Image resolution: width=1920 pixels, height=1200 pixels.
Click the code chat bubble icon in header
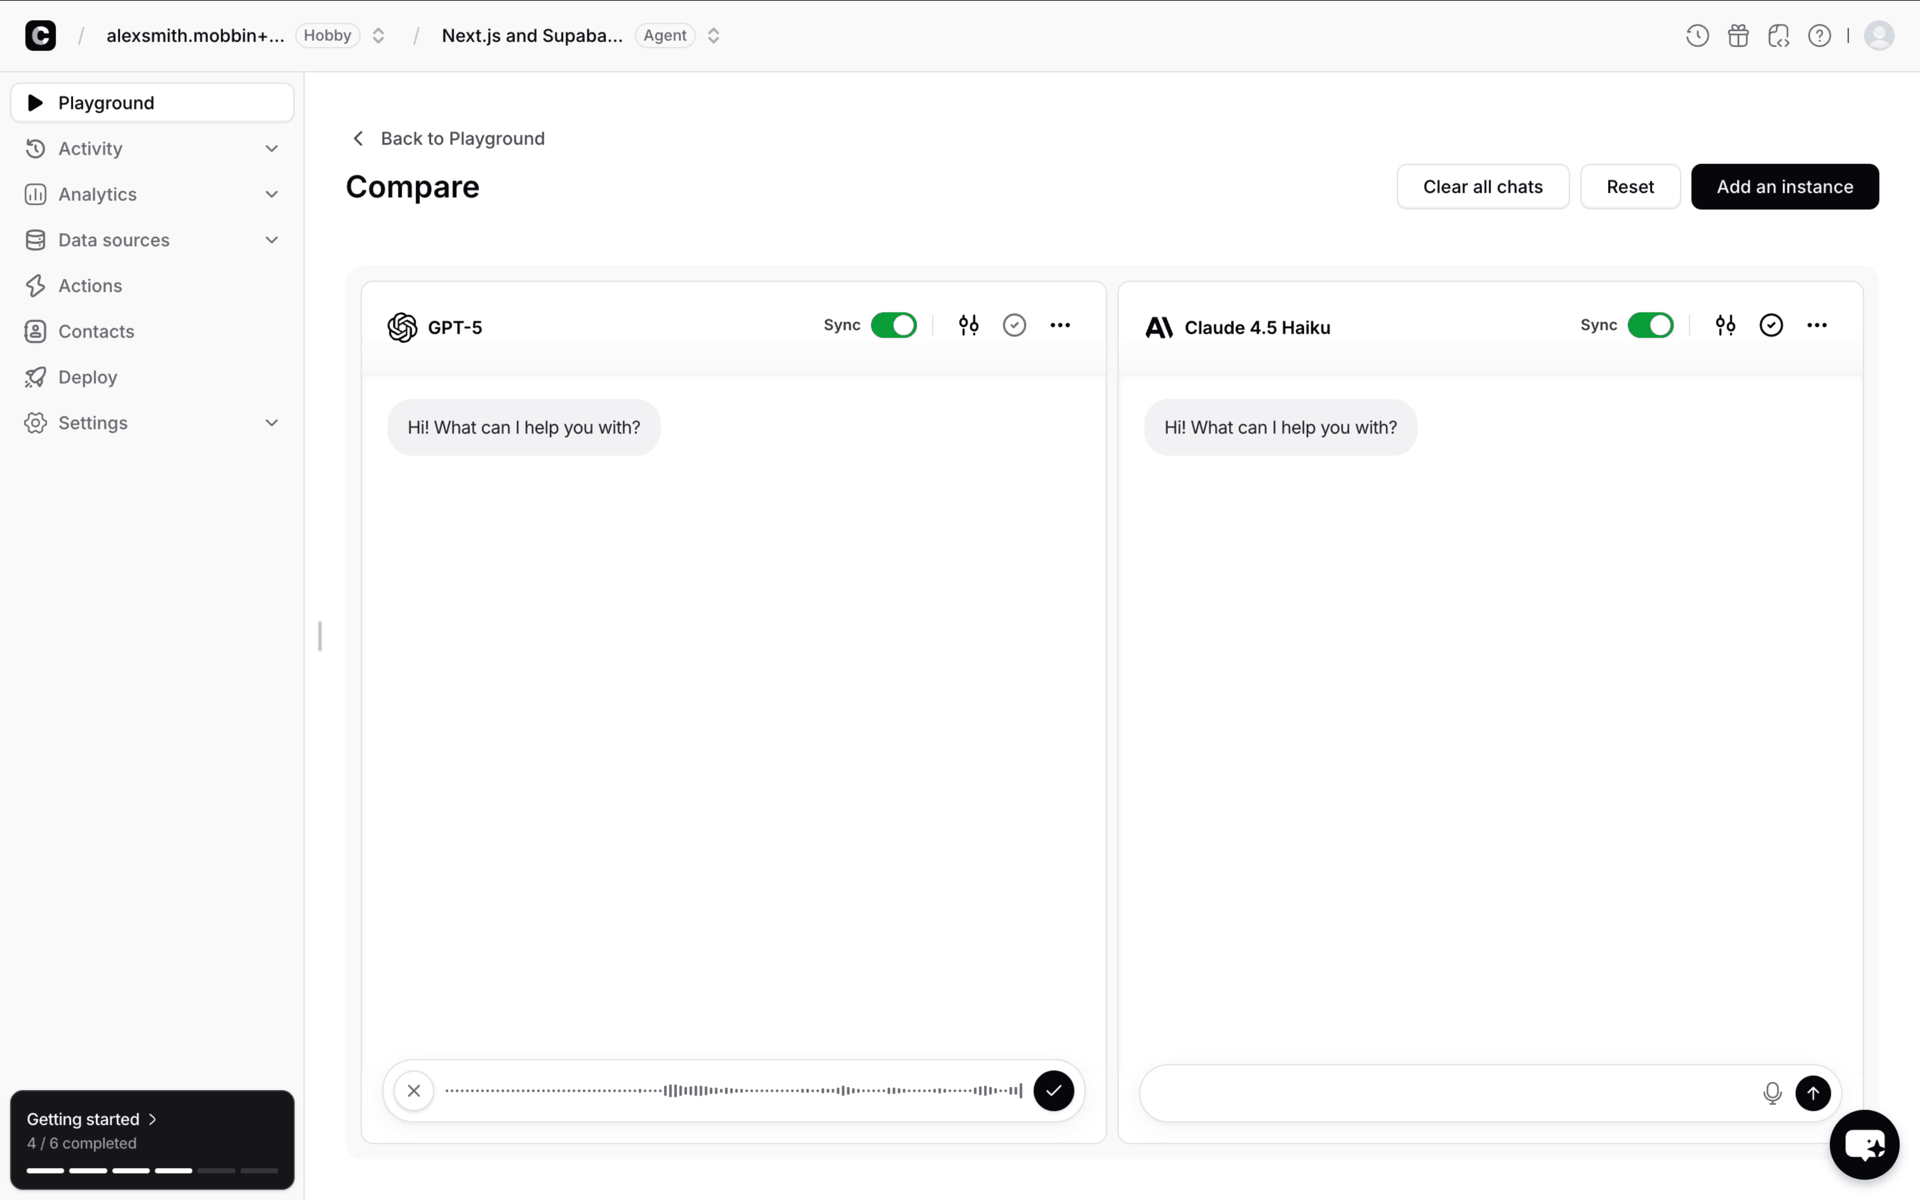click(x=1779, y=36)
